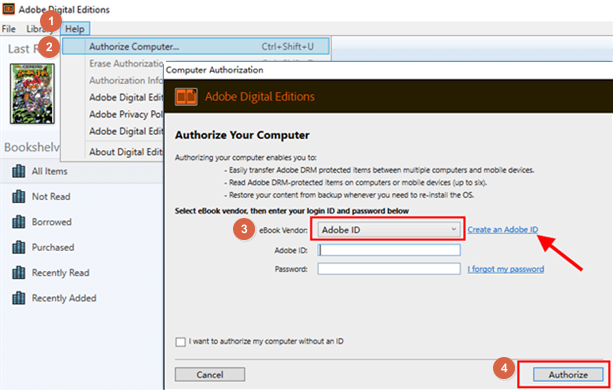The width and height of the screenshot is (613, 390).
Task: Select Not Read bookshelf label
Action: coord(51,197)
